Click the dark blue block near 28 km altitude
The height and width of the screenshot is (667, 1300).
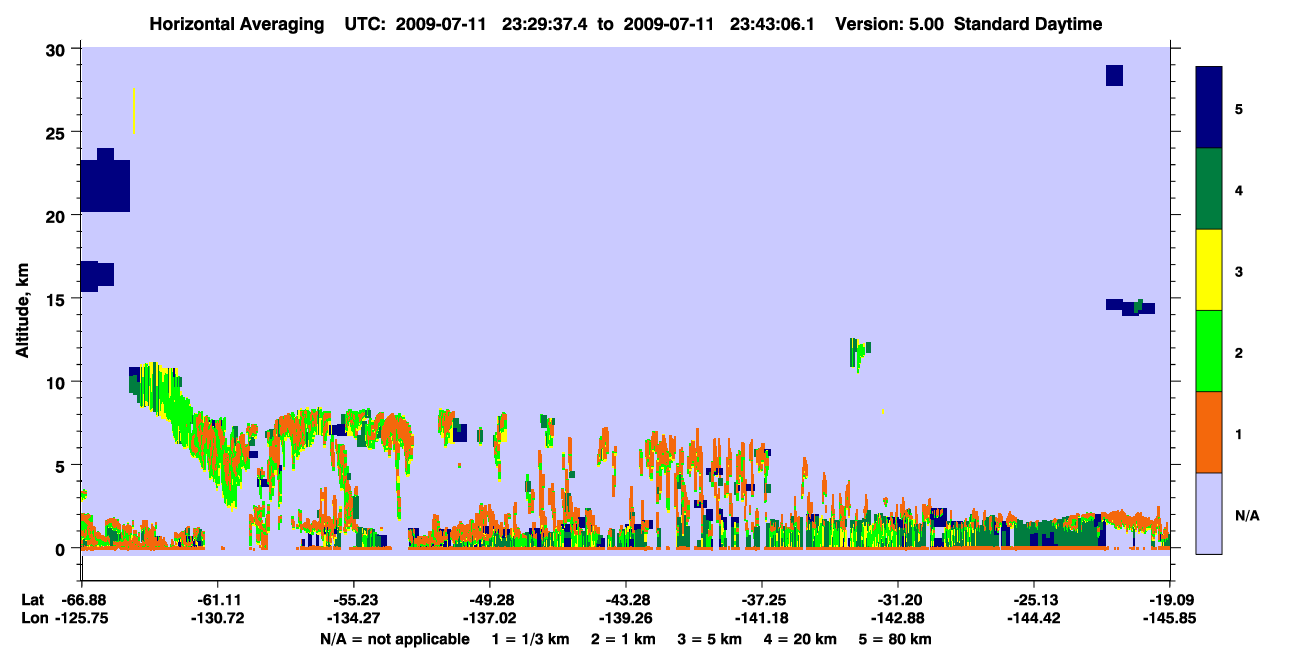point(1114,75)
